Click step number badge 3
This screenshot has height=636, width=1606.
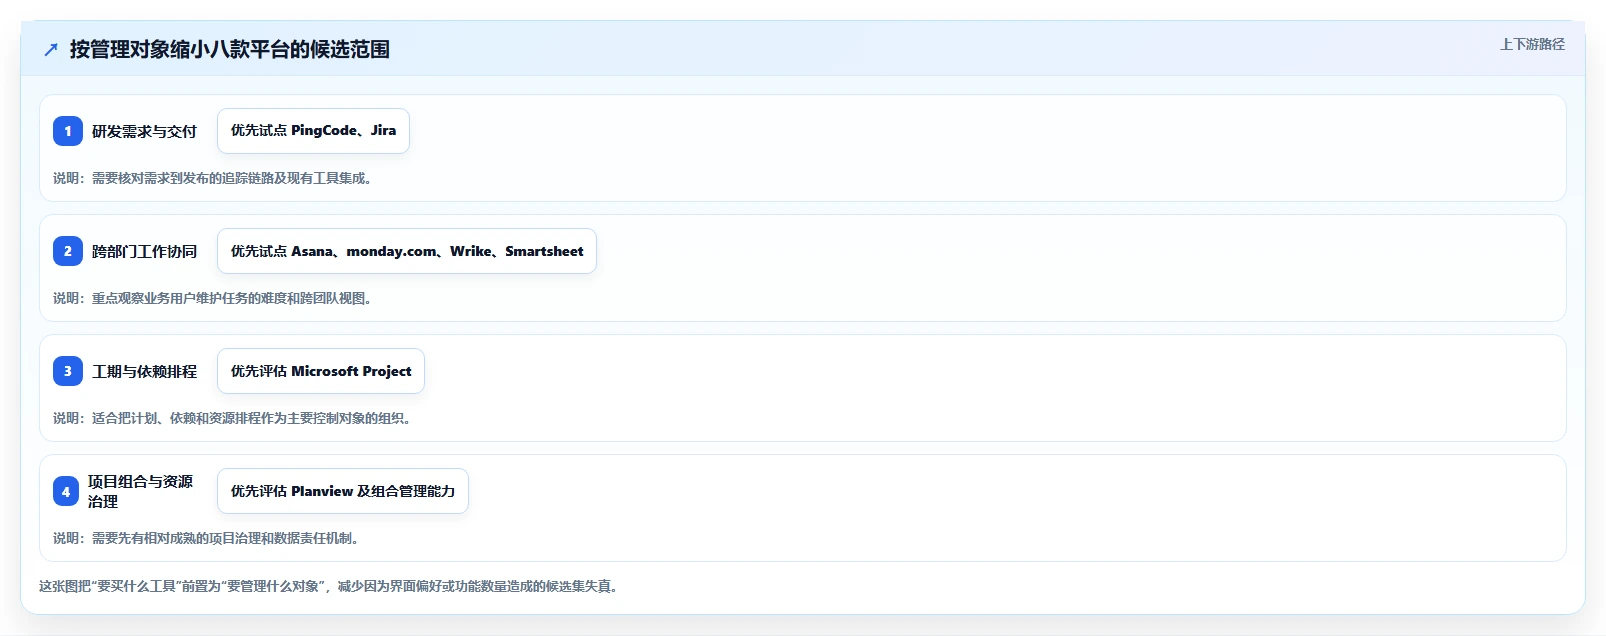click(x=68, y=371)
